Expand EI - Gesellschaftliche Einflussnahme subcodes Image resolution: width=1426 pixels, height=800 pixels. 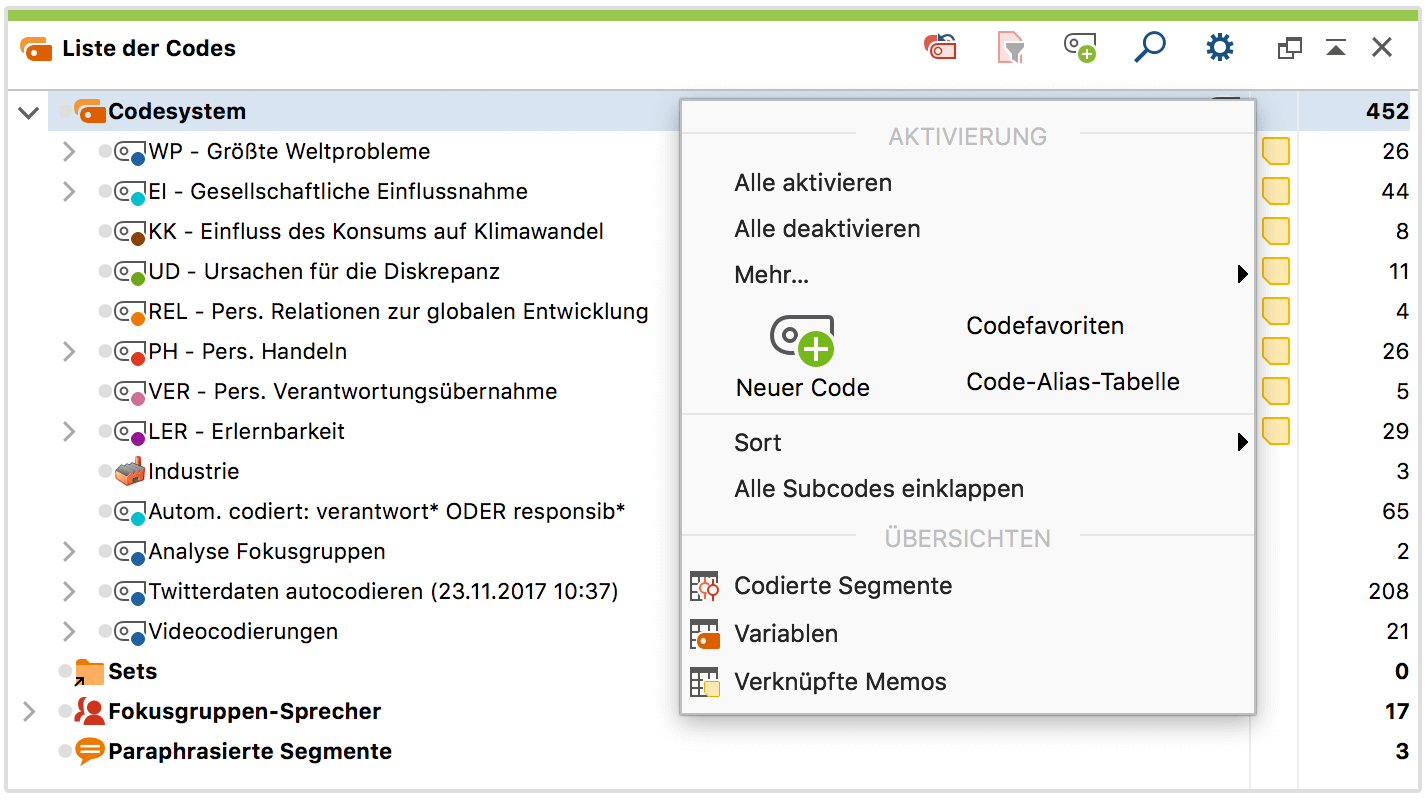click(x=68, y=191)
